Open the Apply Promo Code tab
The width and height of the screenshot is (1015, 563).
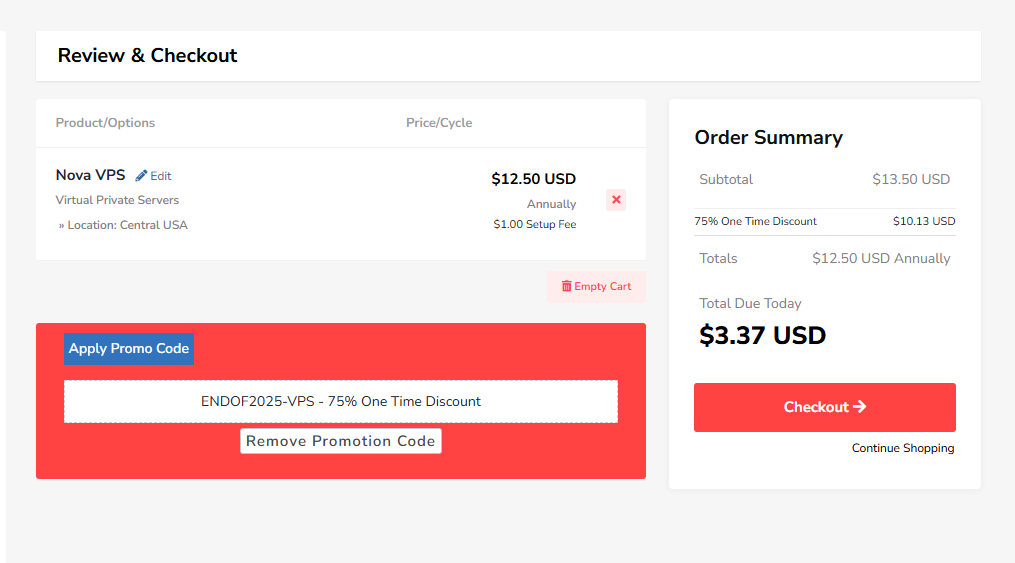click(129, 349)
